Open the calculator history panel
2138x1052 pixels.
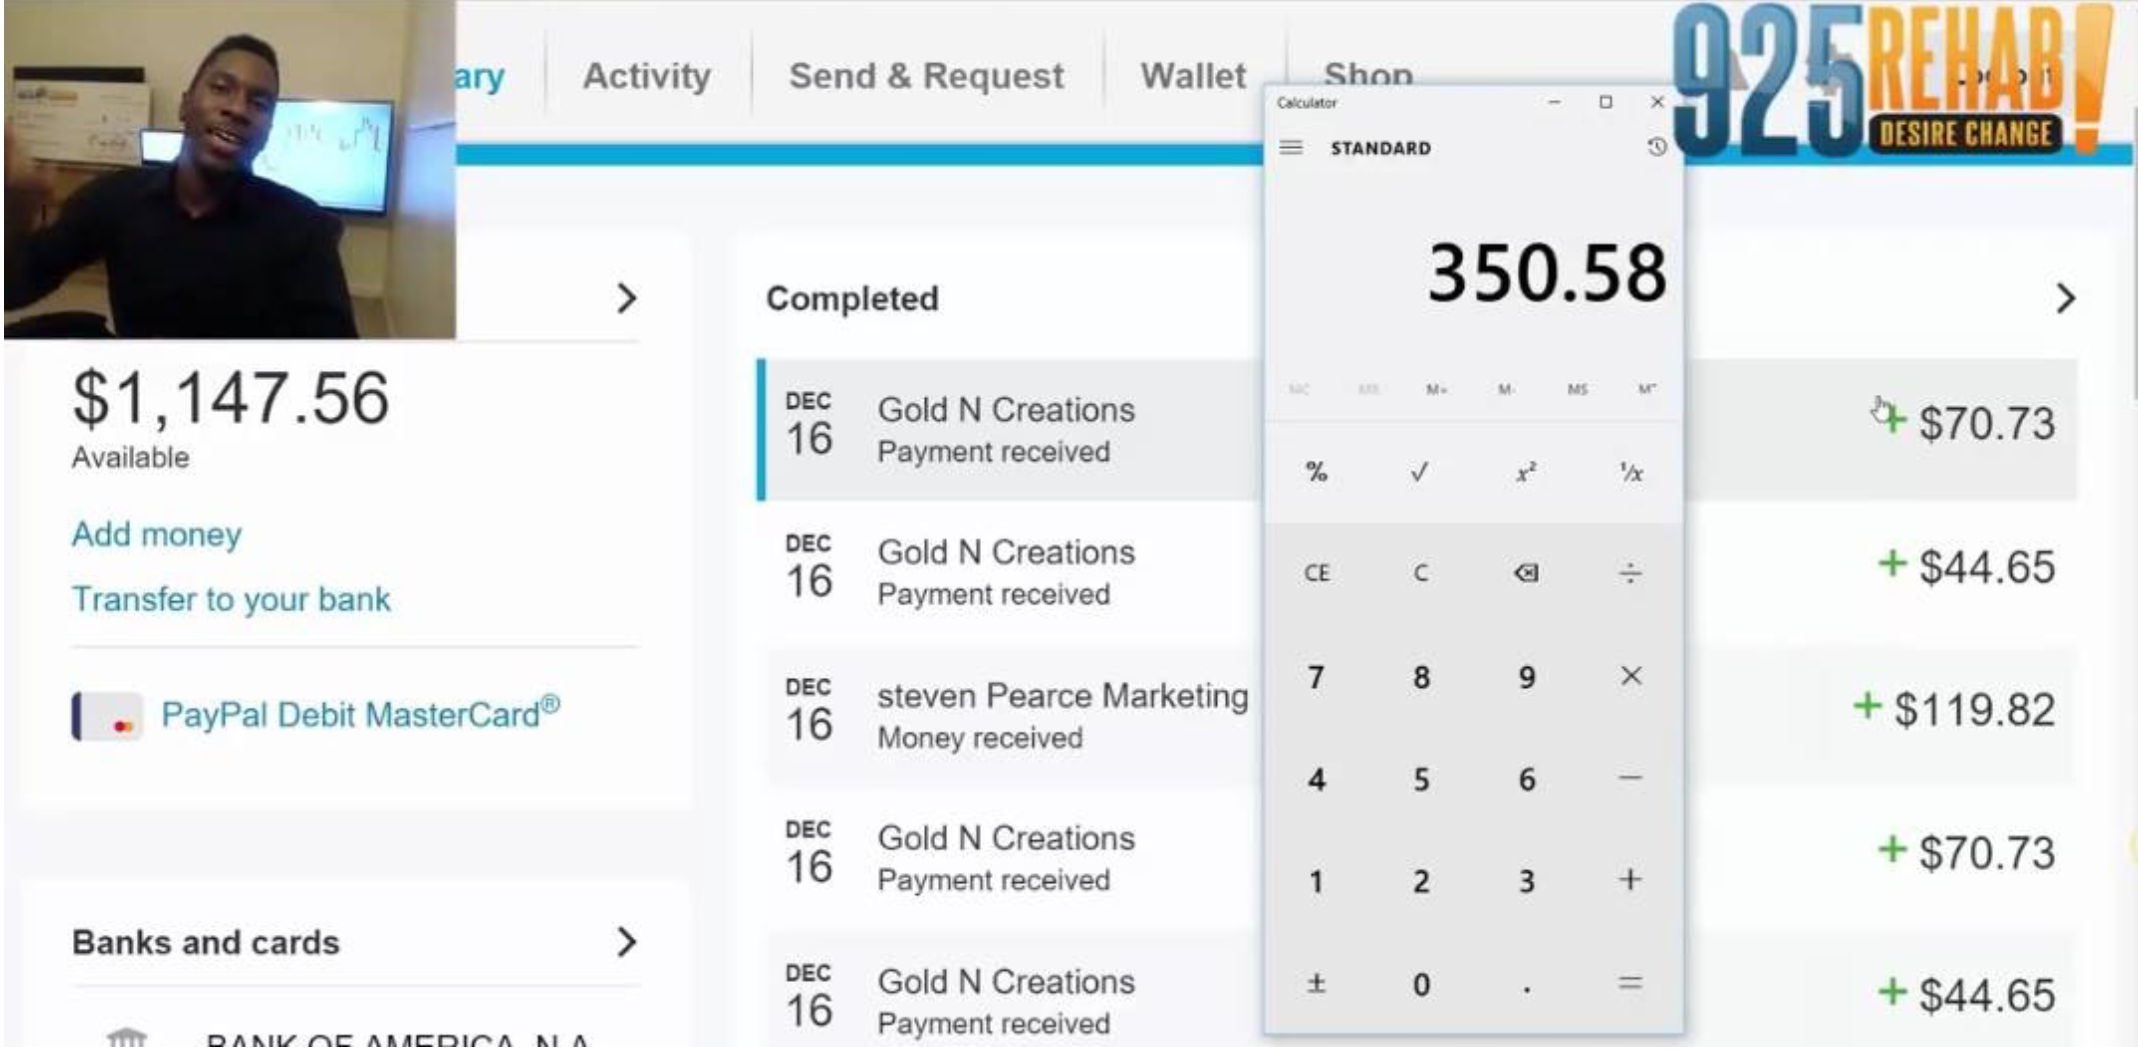(1656, 148)
